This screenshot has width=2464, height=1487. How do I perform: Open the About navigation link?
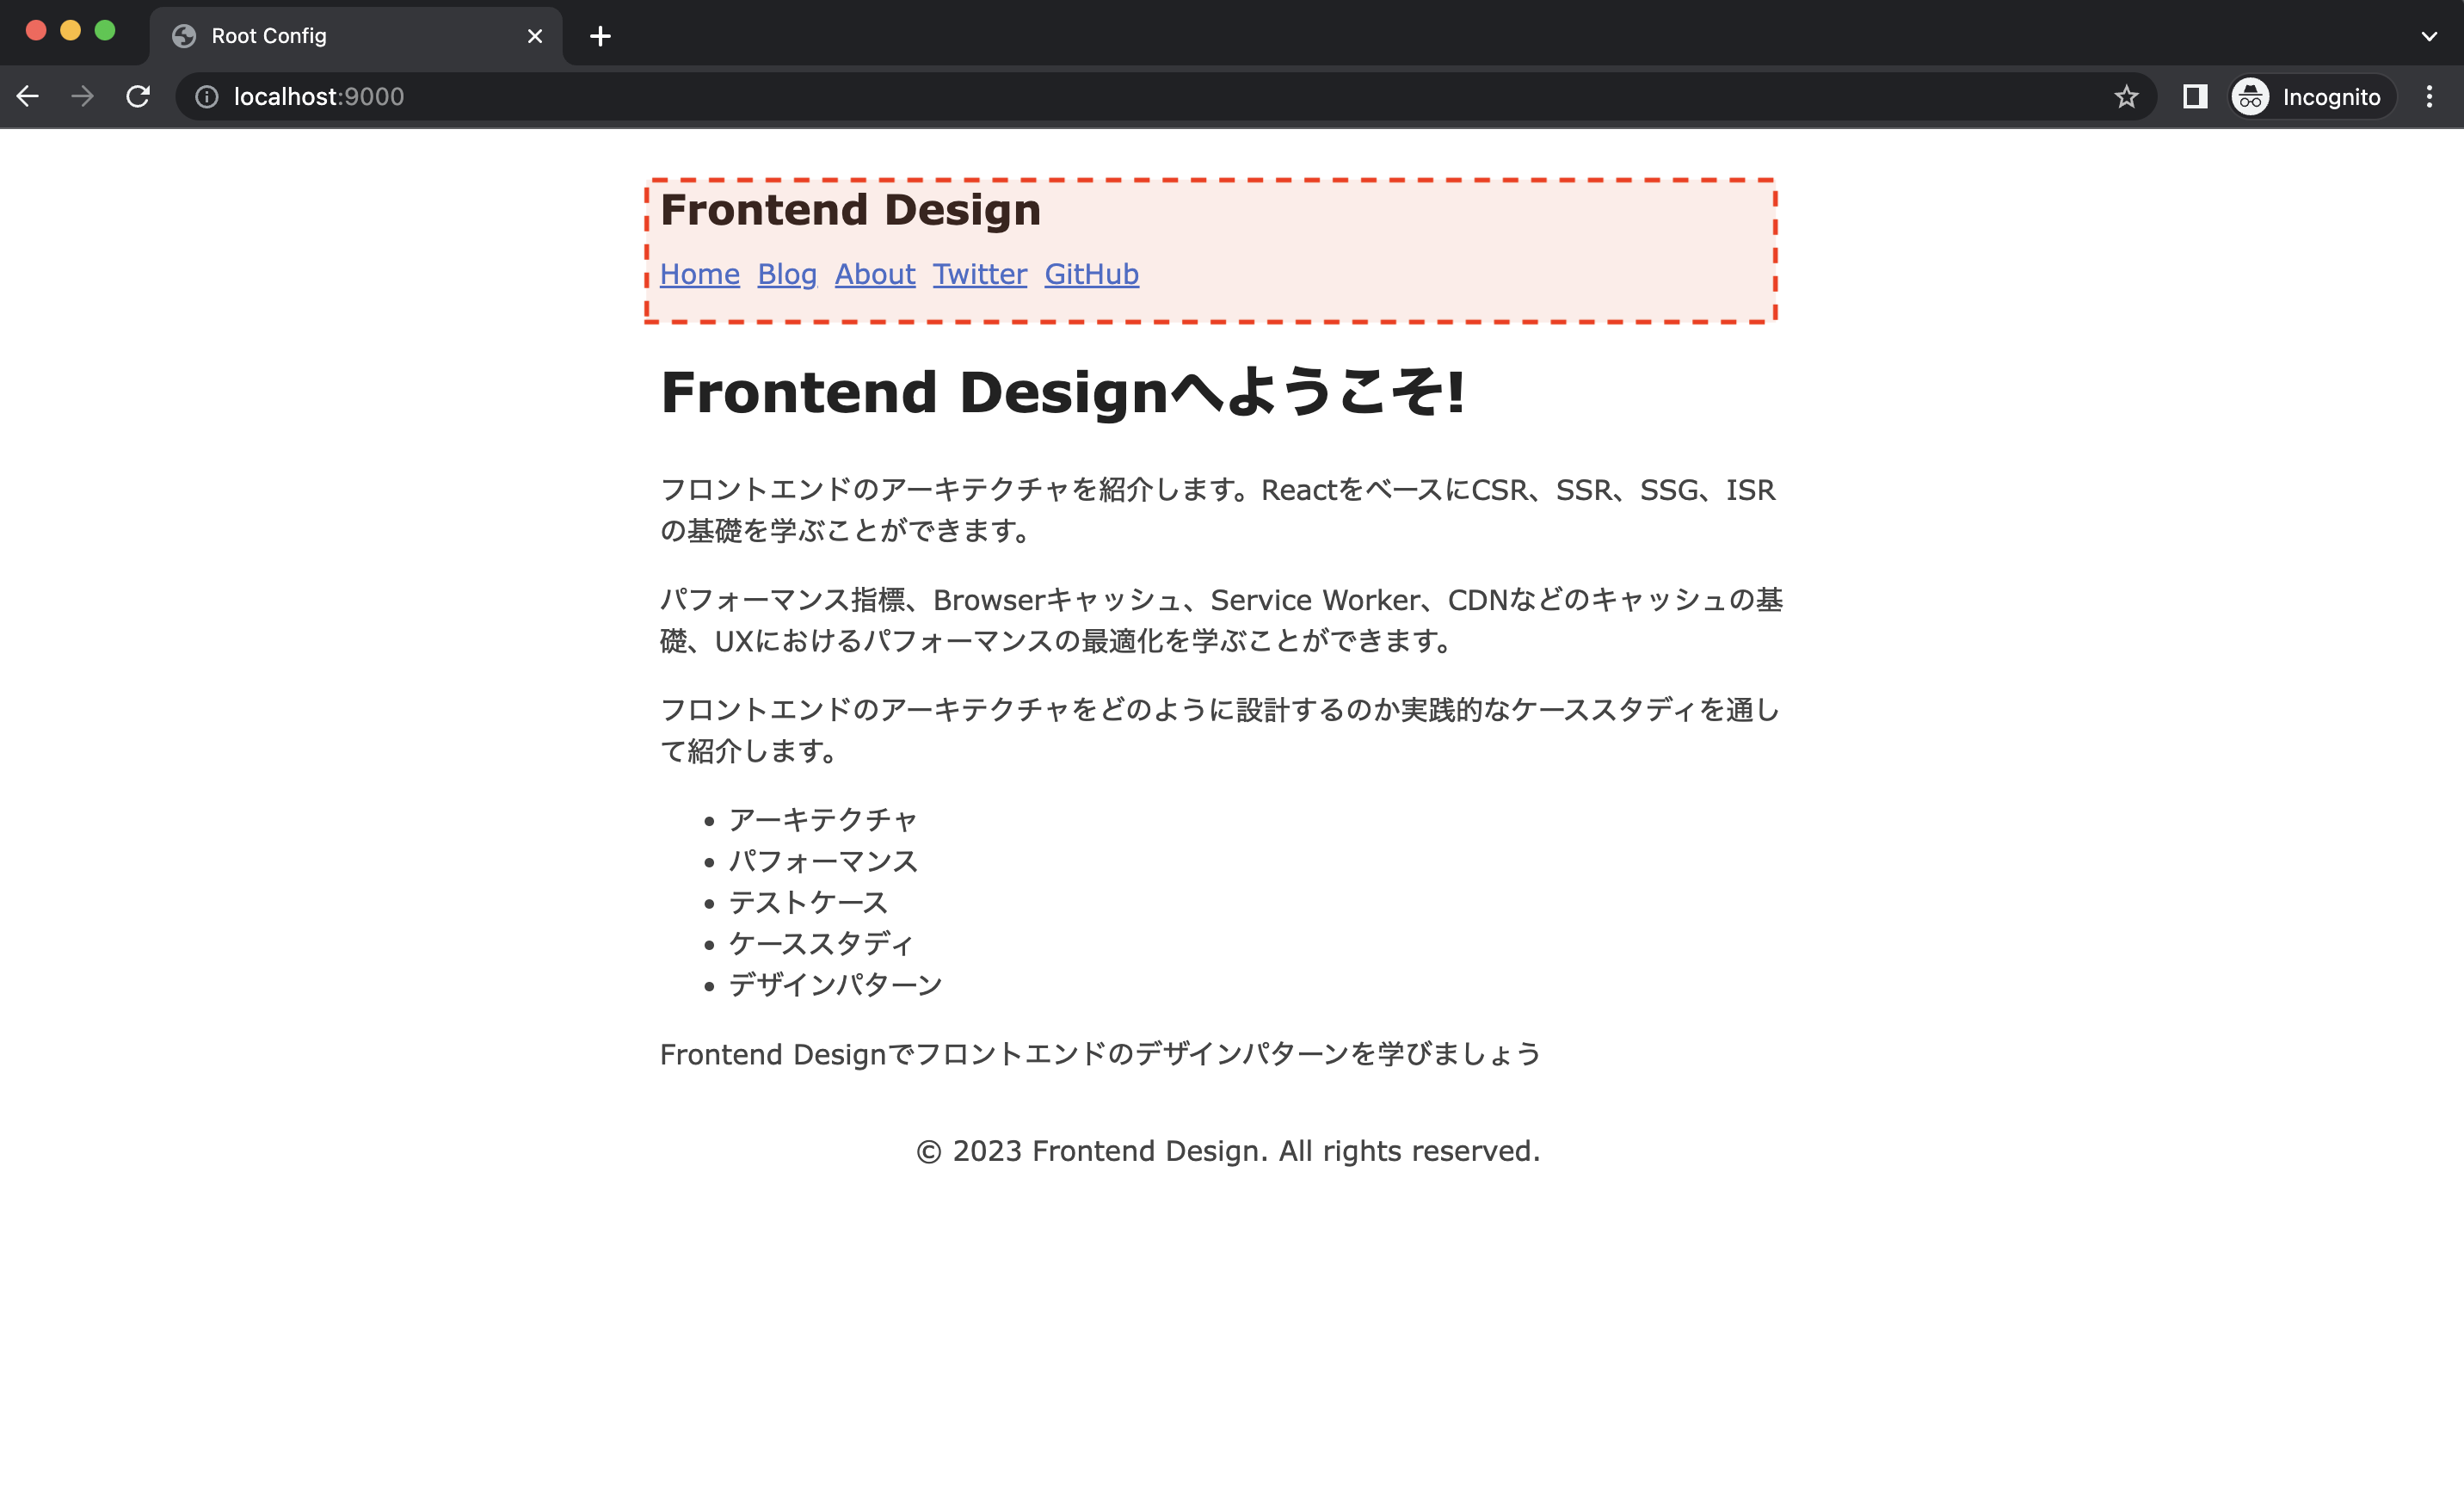(x=875, y=274)
